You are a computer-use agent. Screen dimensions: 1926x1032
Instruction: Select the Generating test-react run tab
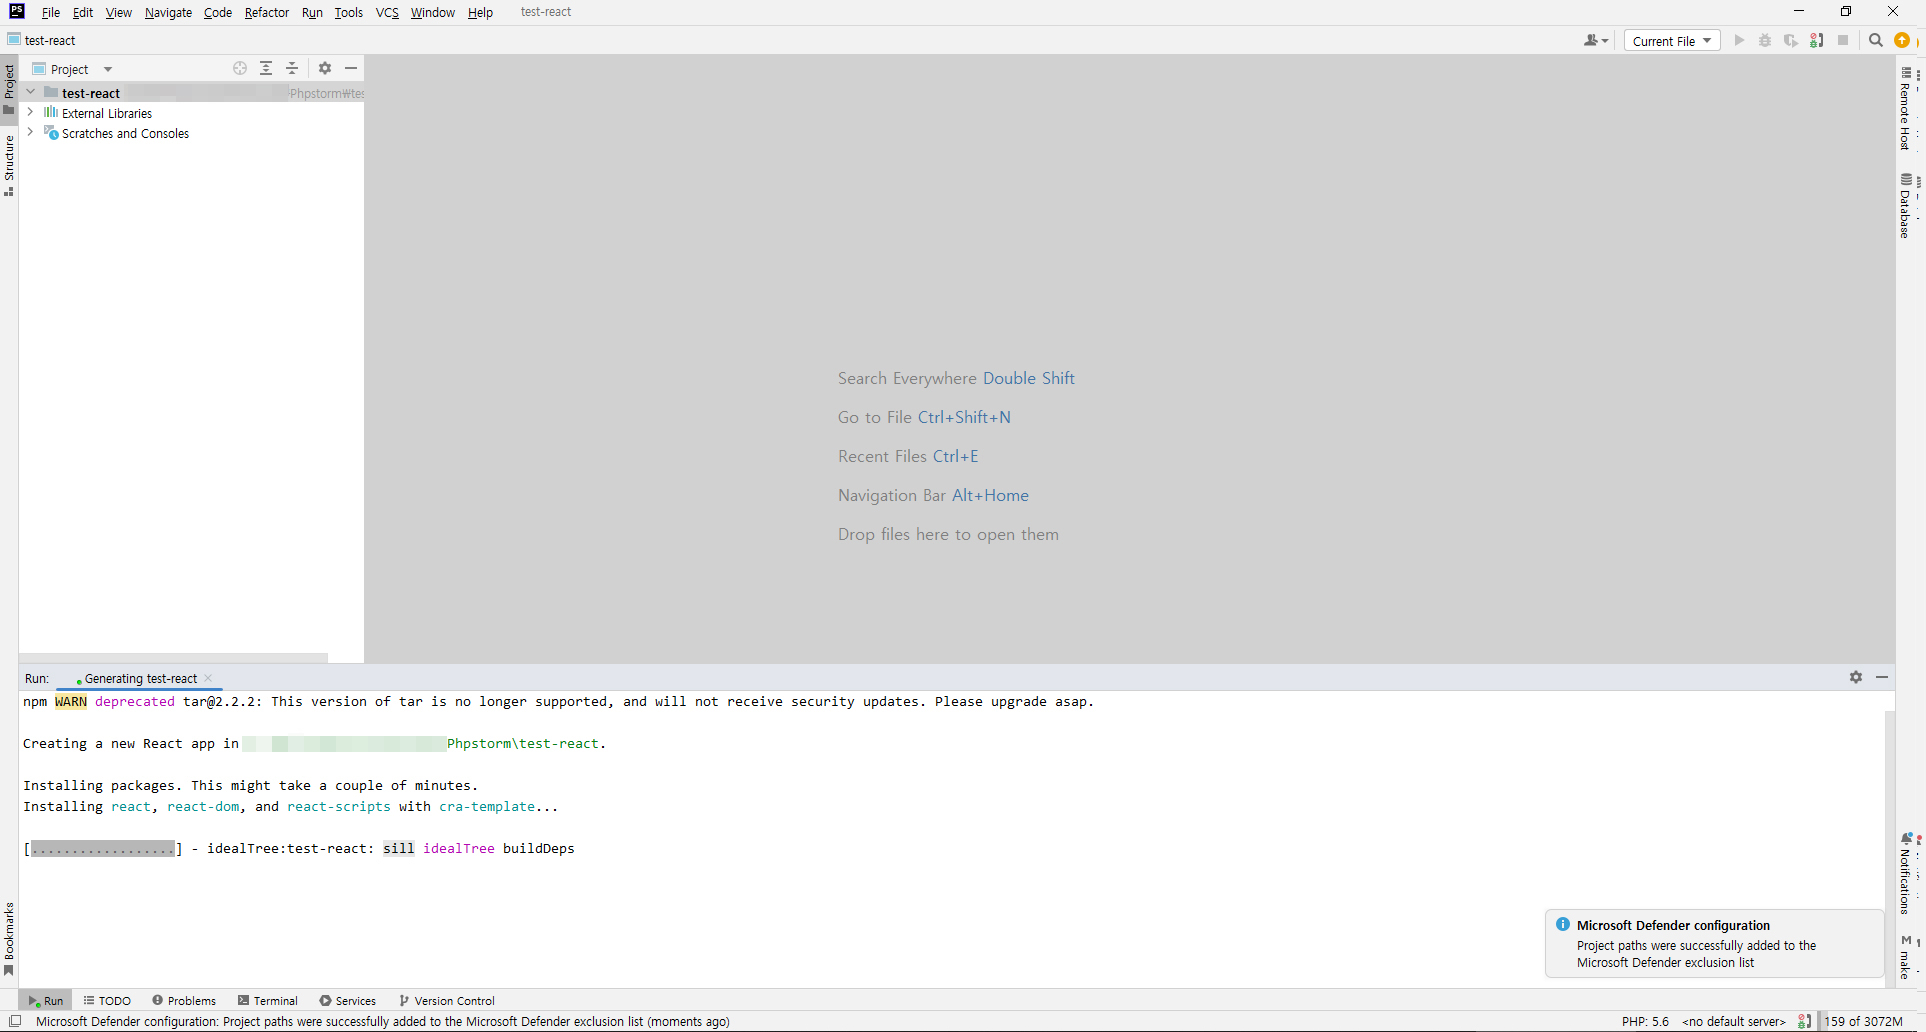pyautogui.click(x=138, y=679)
